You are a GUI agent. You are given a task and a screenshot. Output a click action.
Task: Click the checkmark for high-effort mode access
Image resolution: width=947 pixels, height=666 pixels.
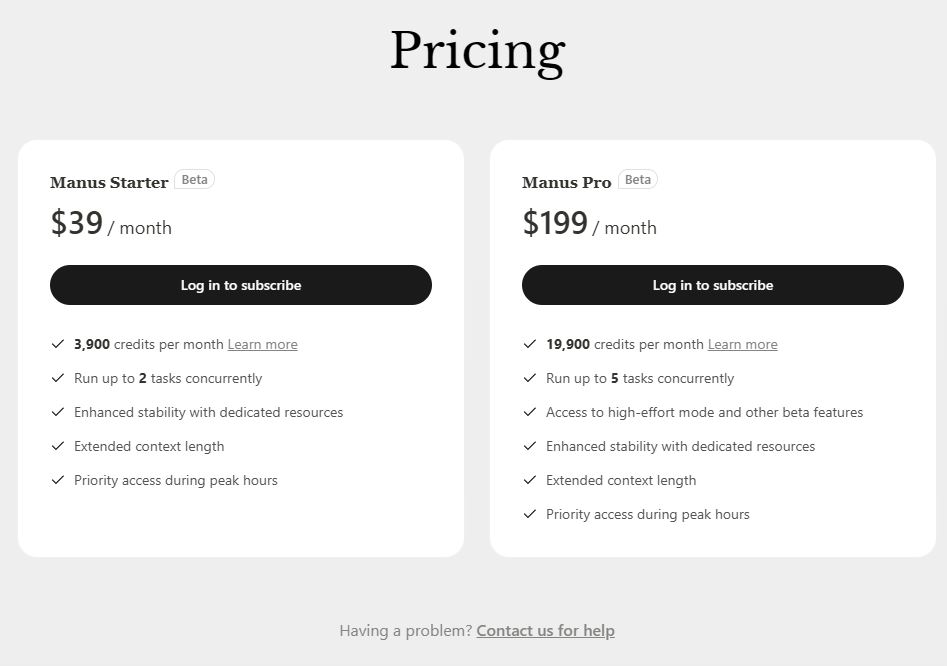pos(530,412)
